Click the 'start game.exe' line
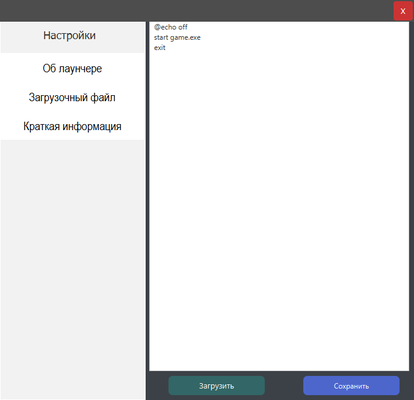 (177, 38)
